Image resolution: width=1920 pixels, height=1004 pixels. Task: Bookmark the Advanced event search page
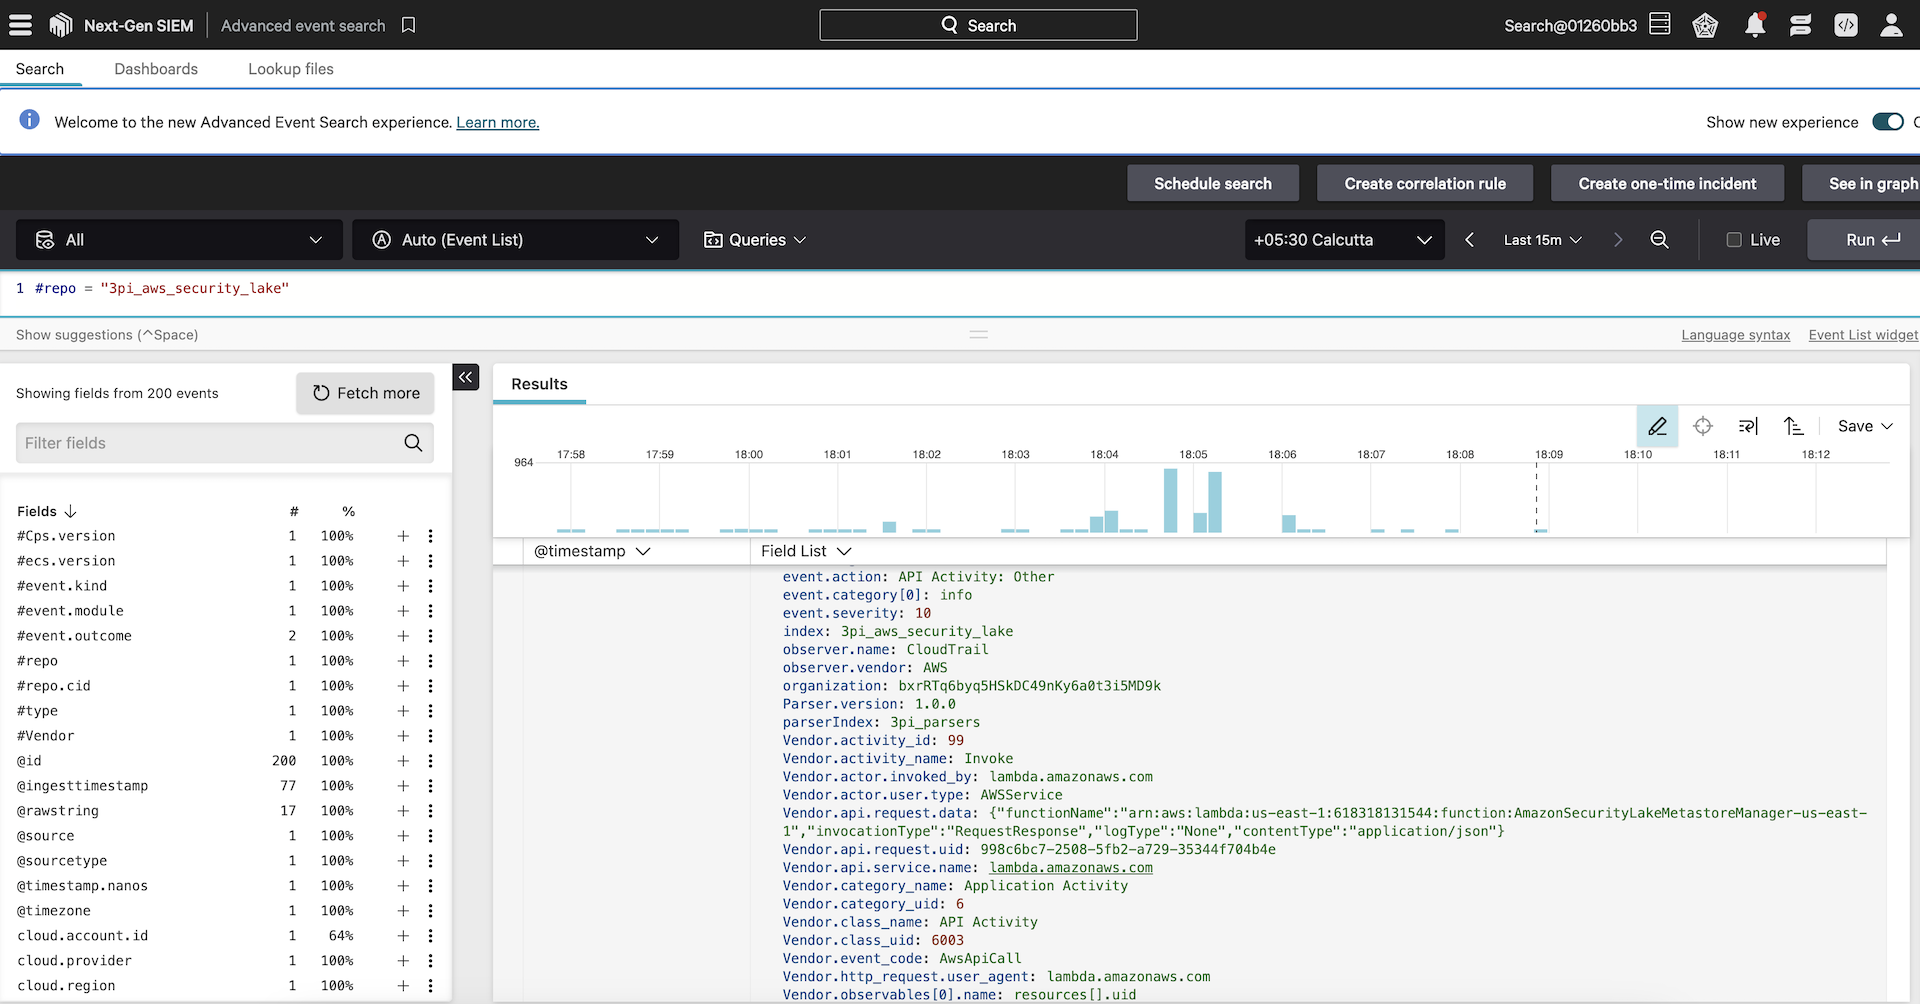click(408, 25)
